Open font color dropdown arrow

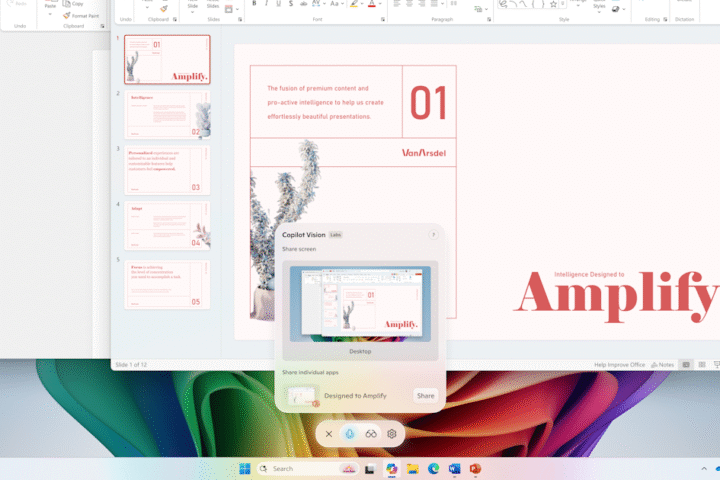pyautogui.click(x=380, y=4)
